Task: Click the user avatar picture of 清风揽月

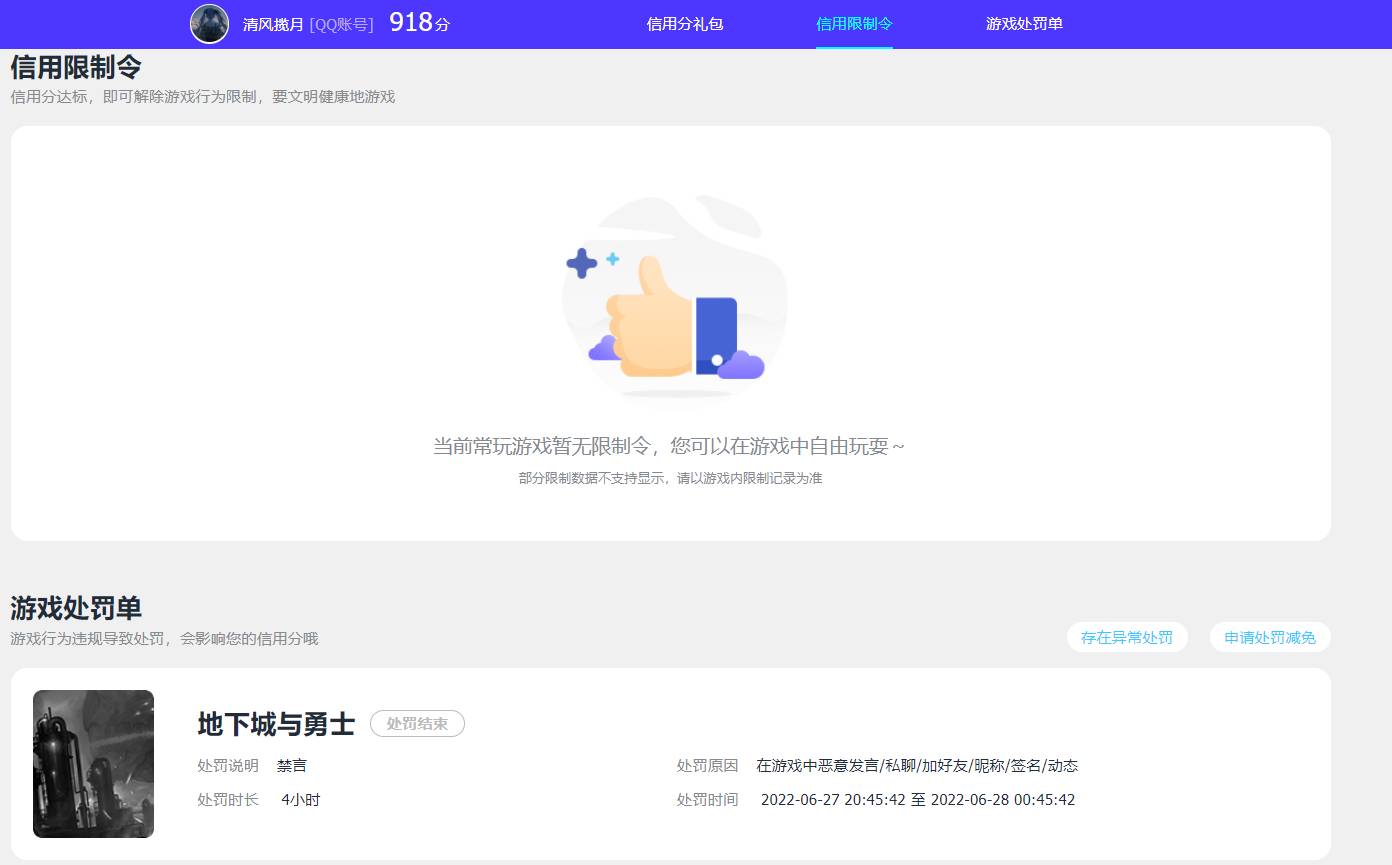Action: click(209, 23)
